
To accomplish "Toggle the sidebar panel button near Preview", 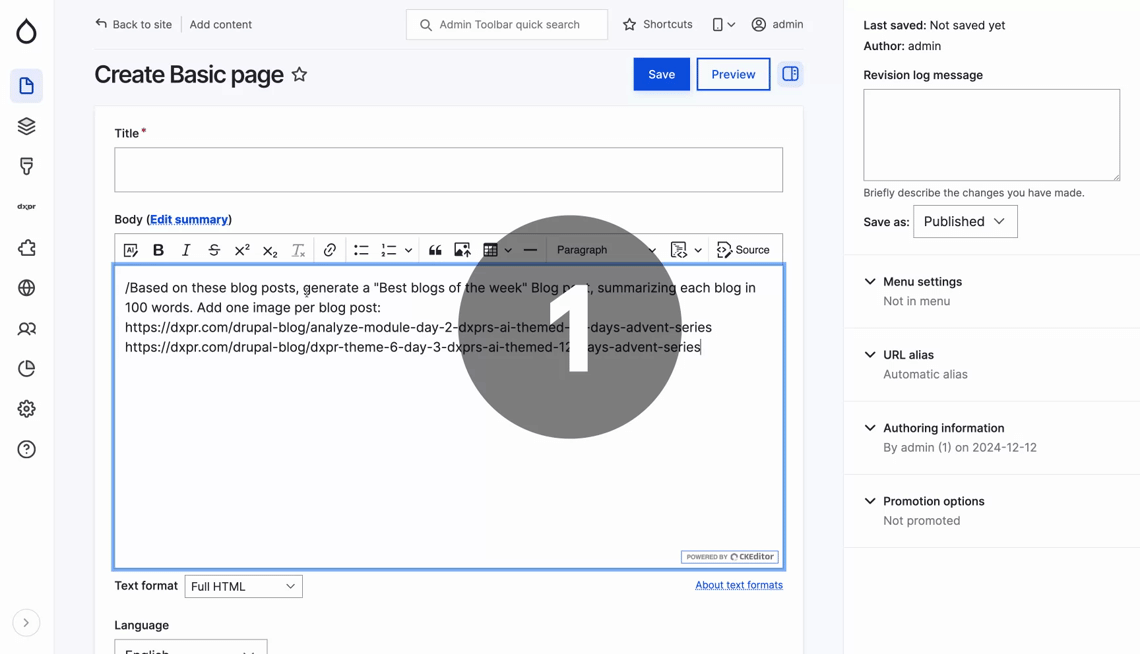I will coord(790,74).
